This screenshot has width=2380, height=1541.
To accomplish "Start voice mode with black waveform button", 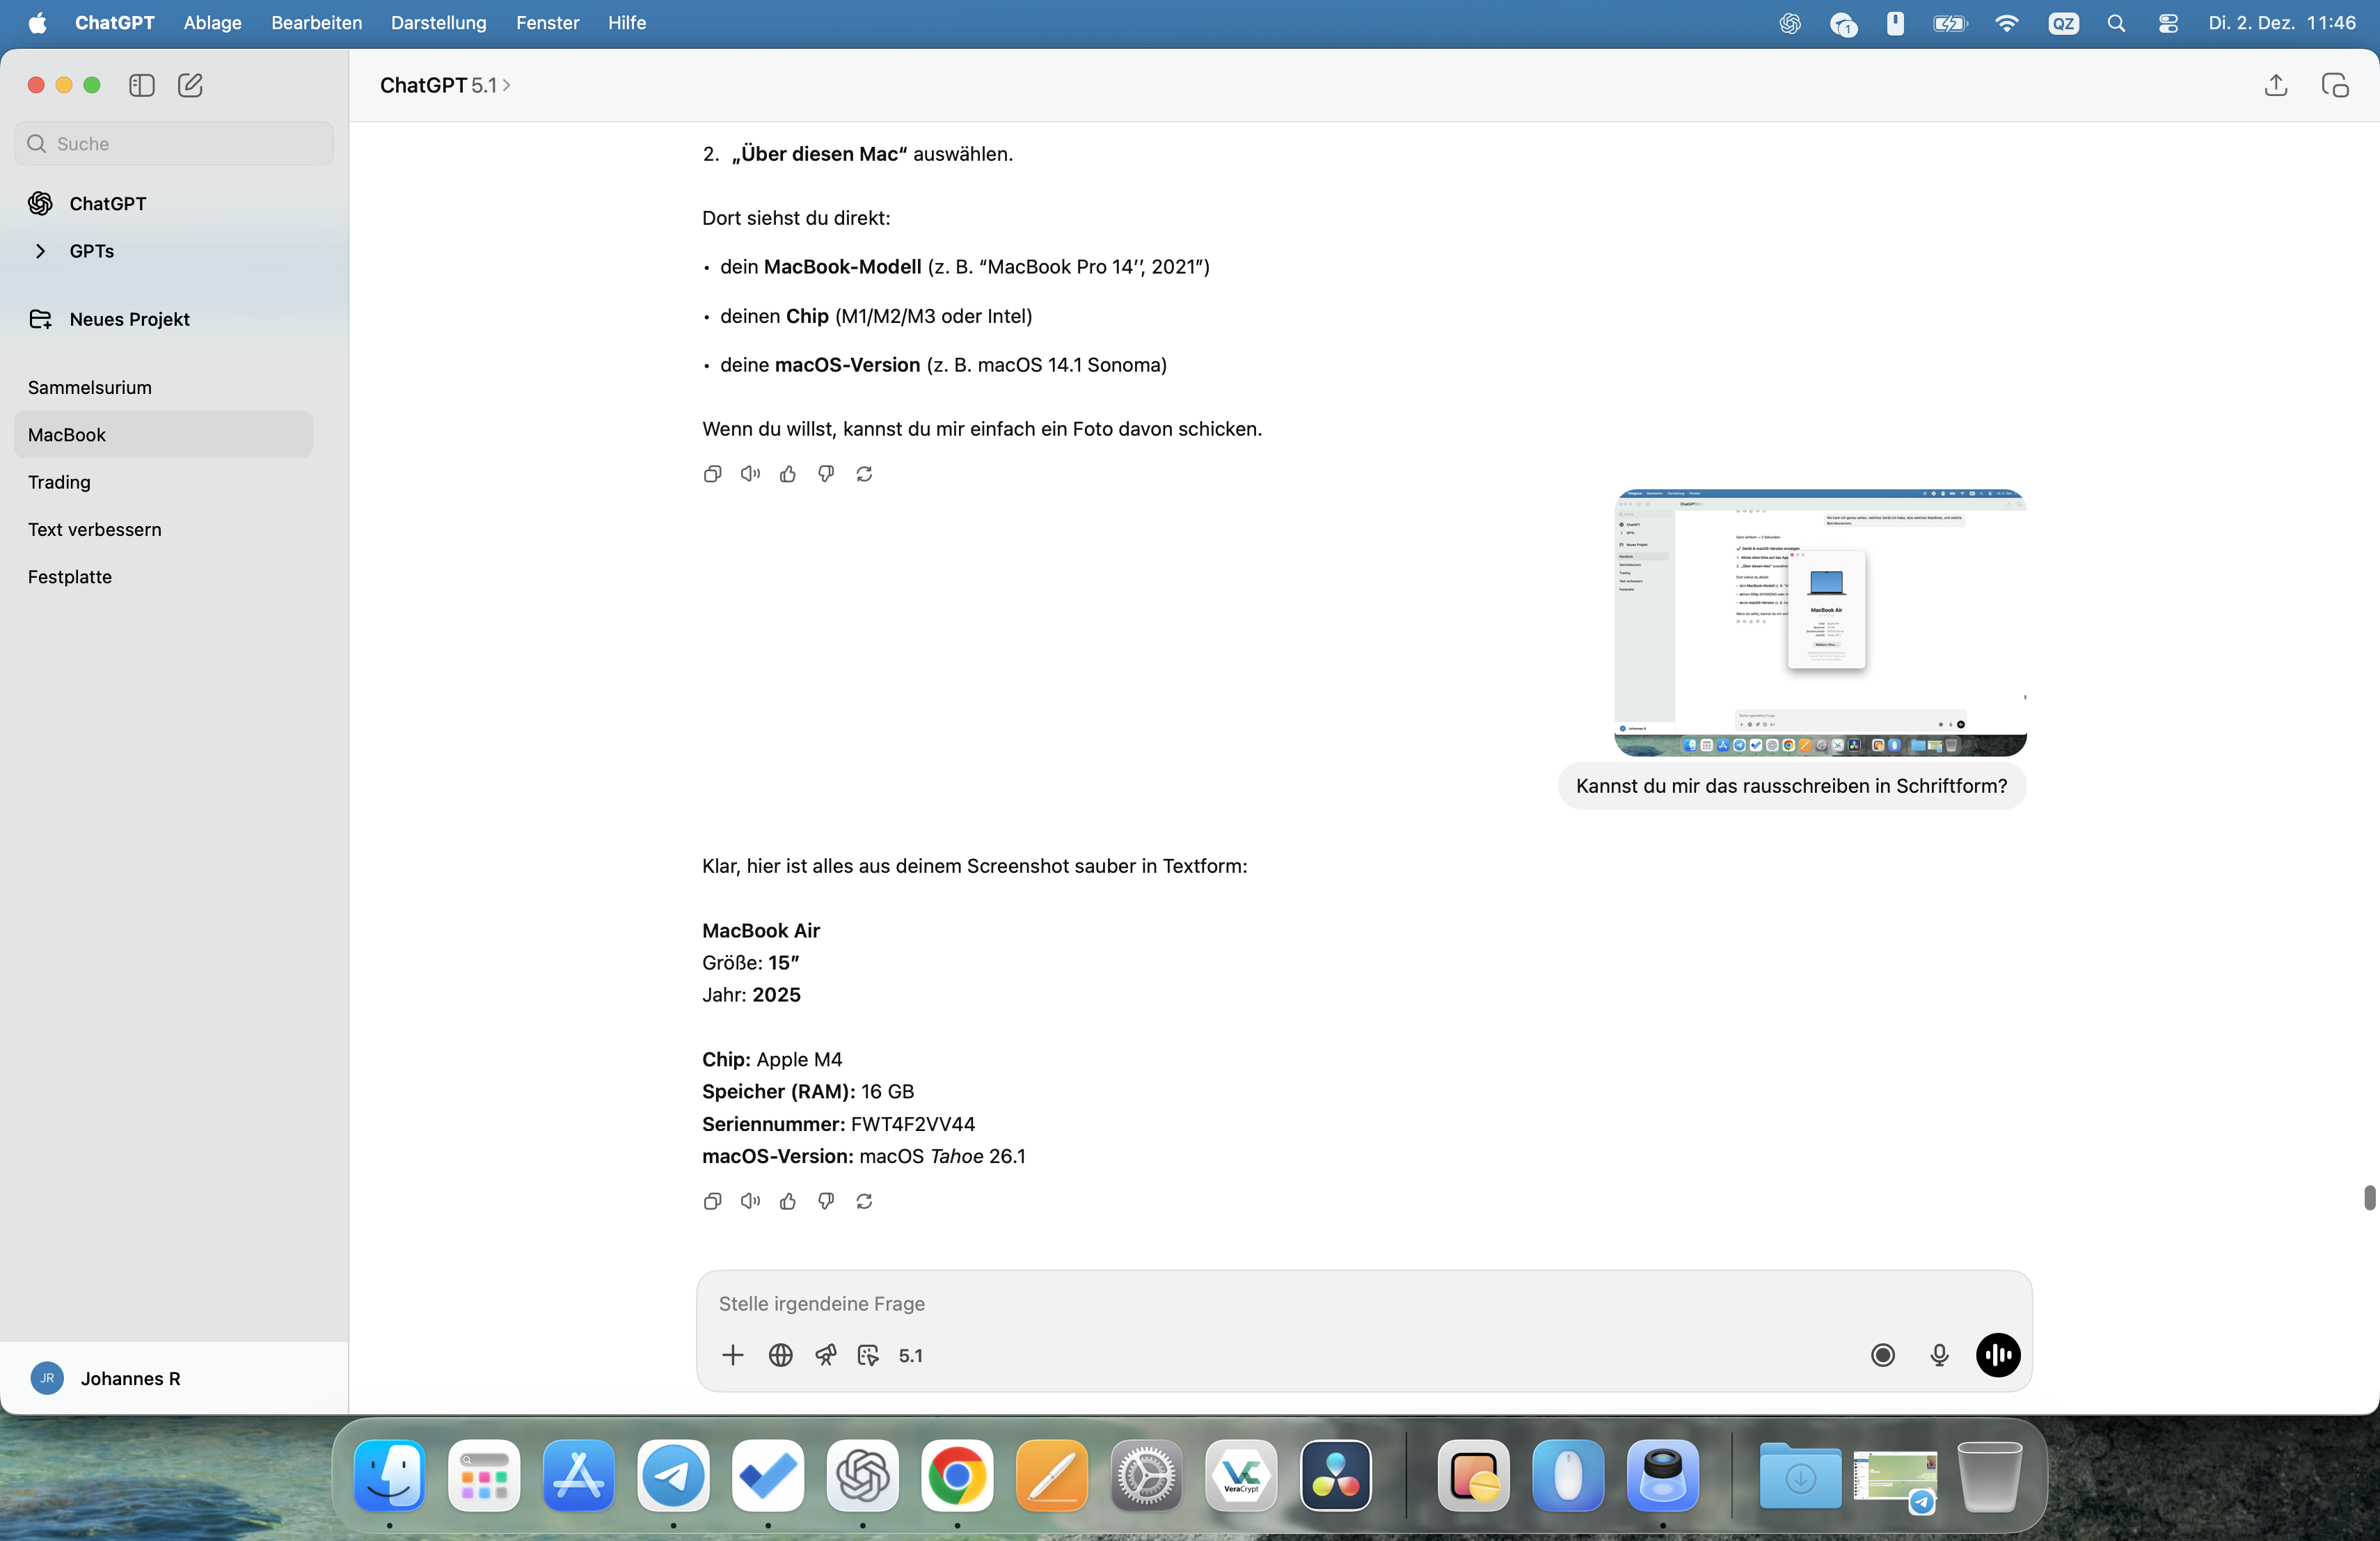I will tap(1998, 1355).
